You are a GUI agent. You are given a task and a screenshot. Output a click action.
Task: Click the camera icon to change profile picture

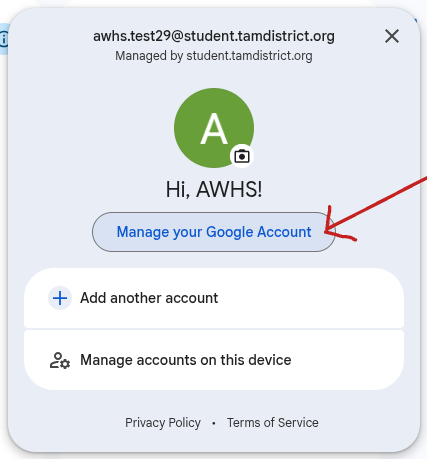[x=242, y=156]
